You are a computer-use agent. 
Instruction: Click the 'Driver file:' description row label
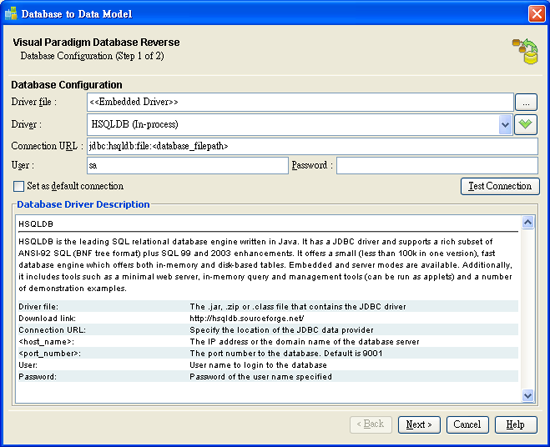(x=39, y=307)
